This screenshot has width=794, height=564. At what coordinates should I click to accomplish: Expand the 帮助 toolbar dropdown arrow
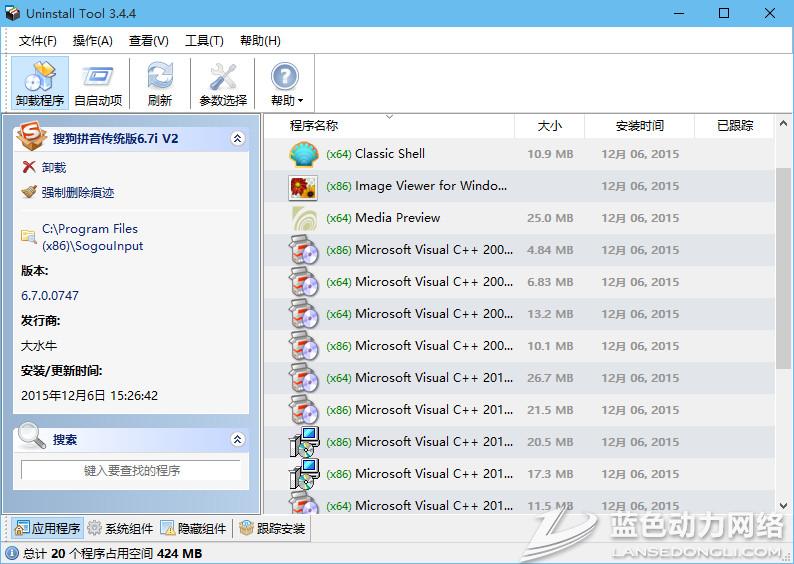300,102
